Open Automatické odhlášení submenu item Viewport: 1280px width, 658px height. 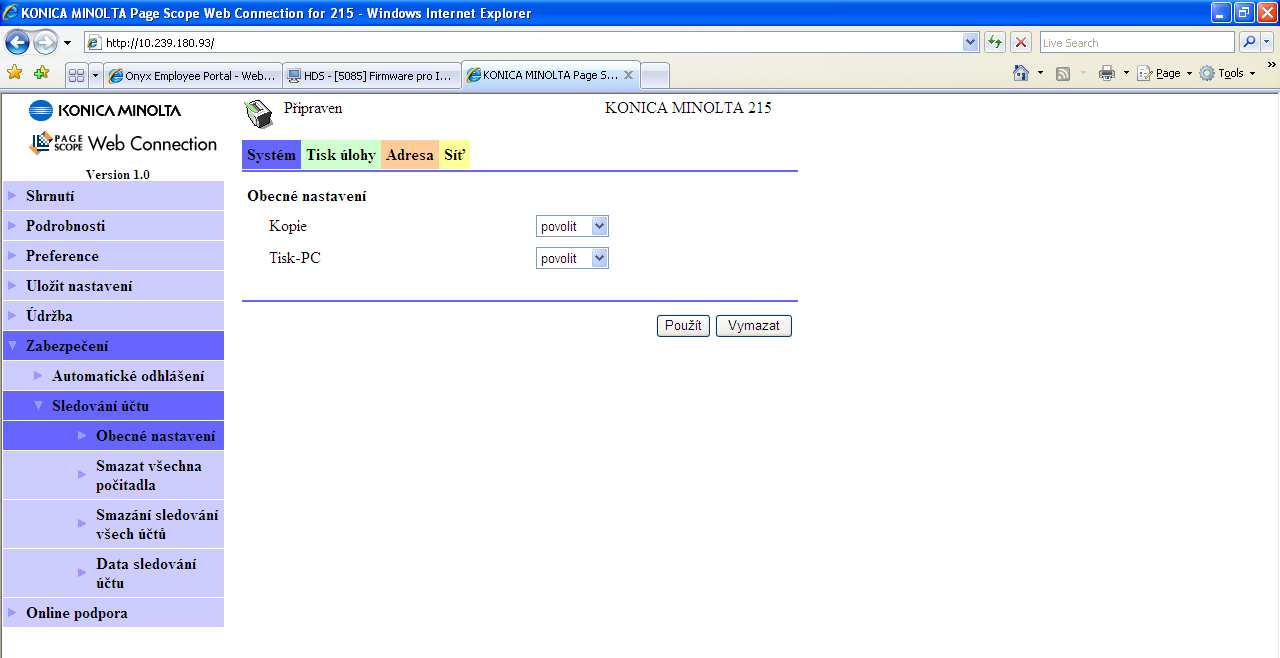click(113, 376)
